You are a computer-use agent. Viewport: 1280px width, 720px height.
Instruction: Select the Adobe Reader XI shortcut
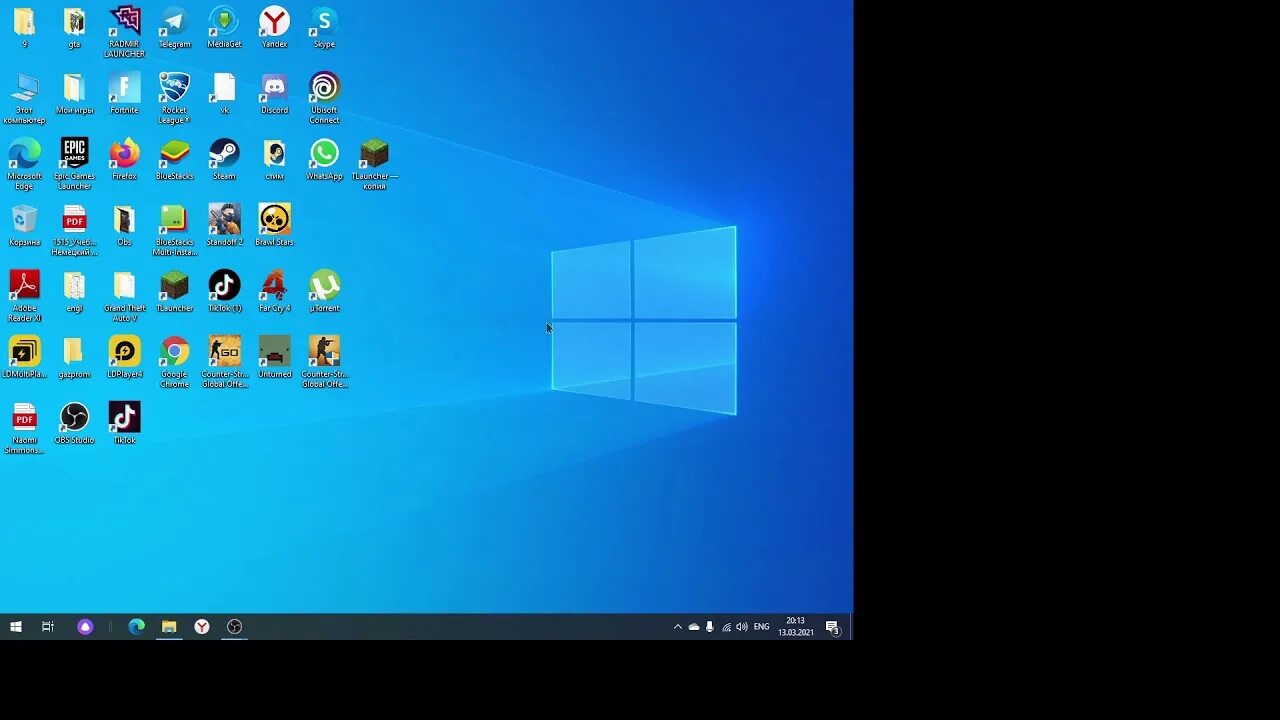click(x=24, y=295)
